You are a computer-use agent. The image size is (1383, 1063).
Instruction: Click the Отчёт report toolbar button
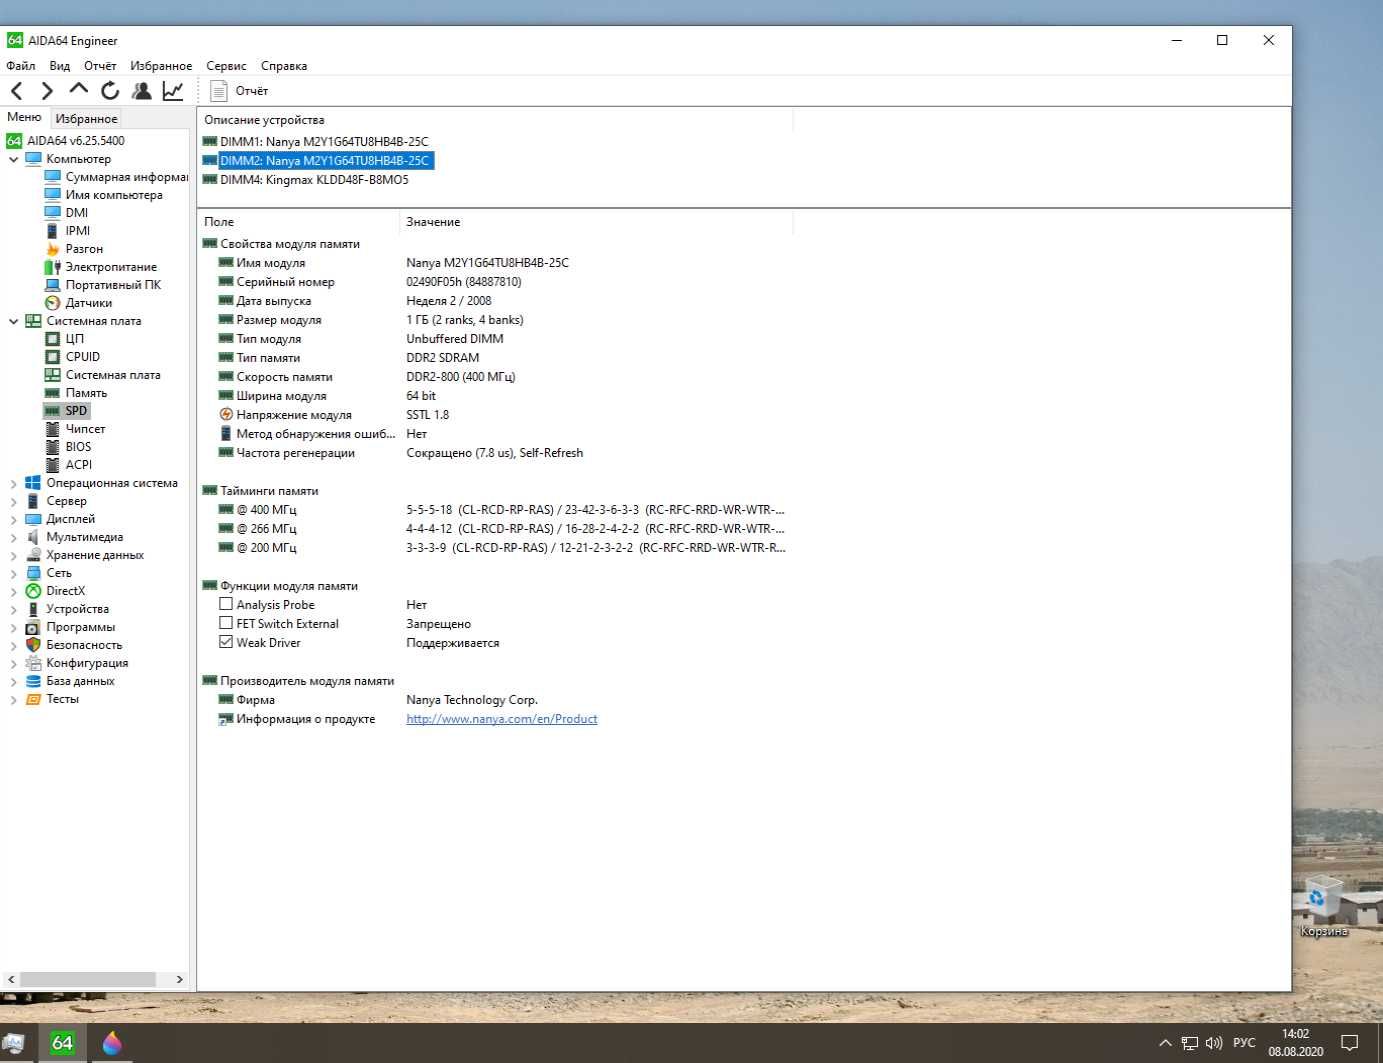pyautogui.click(x=240, y=91)
